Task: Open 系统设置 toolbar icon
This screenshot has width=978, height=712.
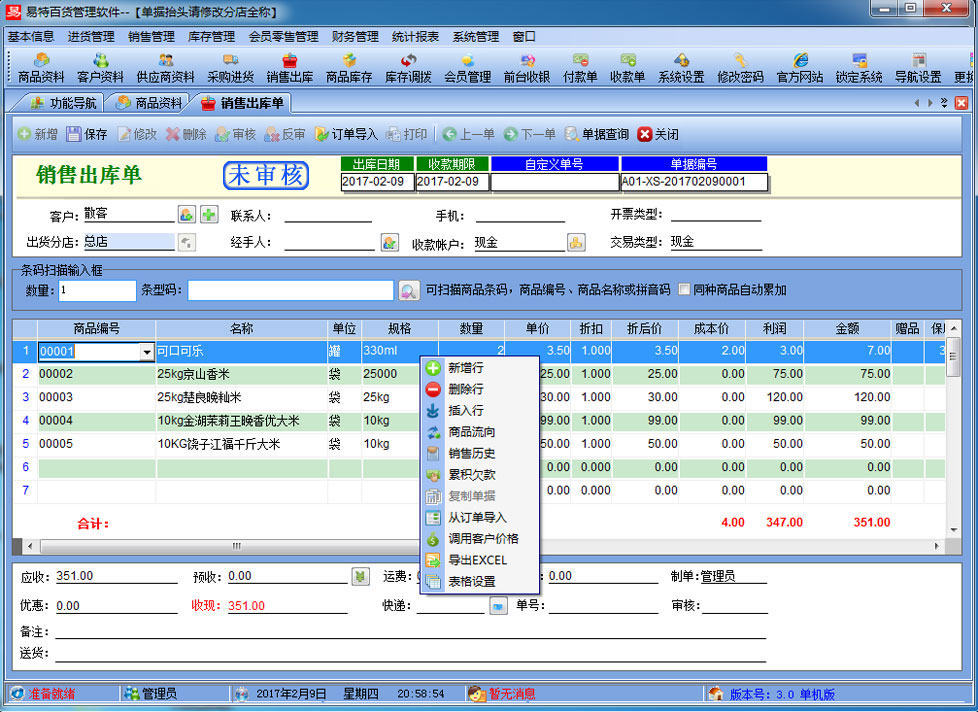Action: click(681, 68)
